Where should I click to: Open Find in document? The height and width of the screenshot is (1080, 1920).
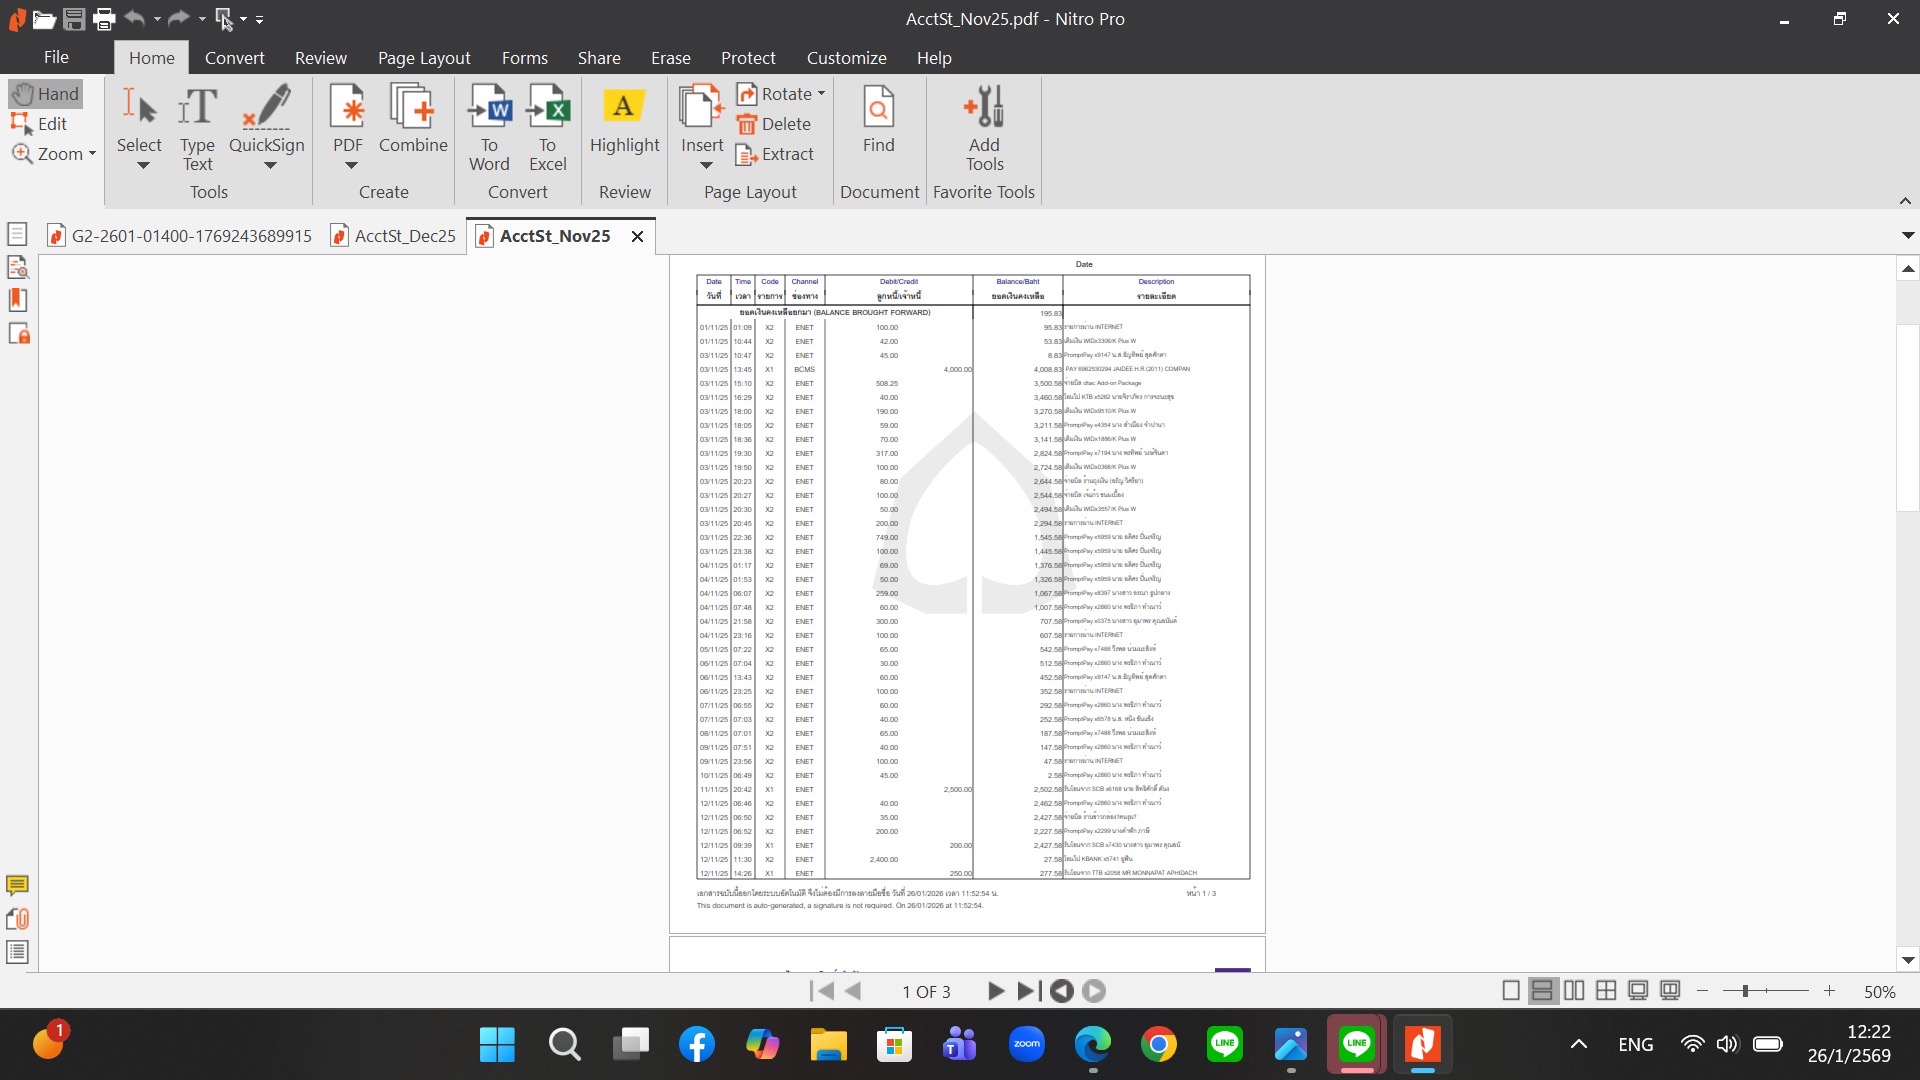pyautogui.click(x=878, y=118)
